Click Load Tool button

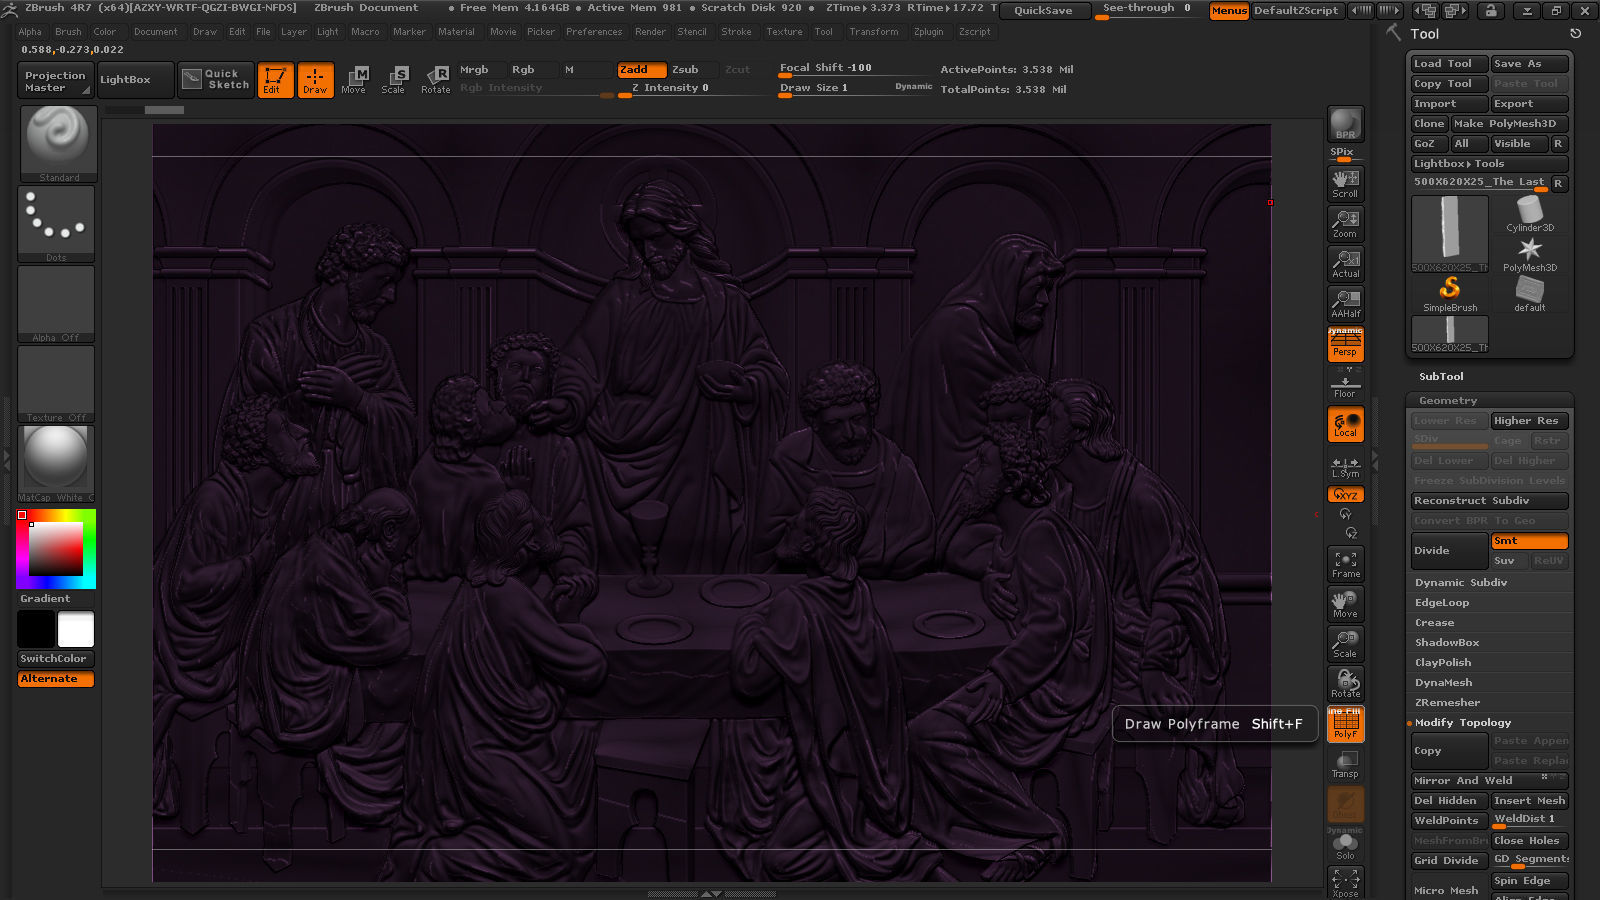pos(1449,64)
